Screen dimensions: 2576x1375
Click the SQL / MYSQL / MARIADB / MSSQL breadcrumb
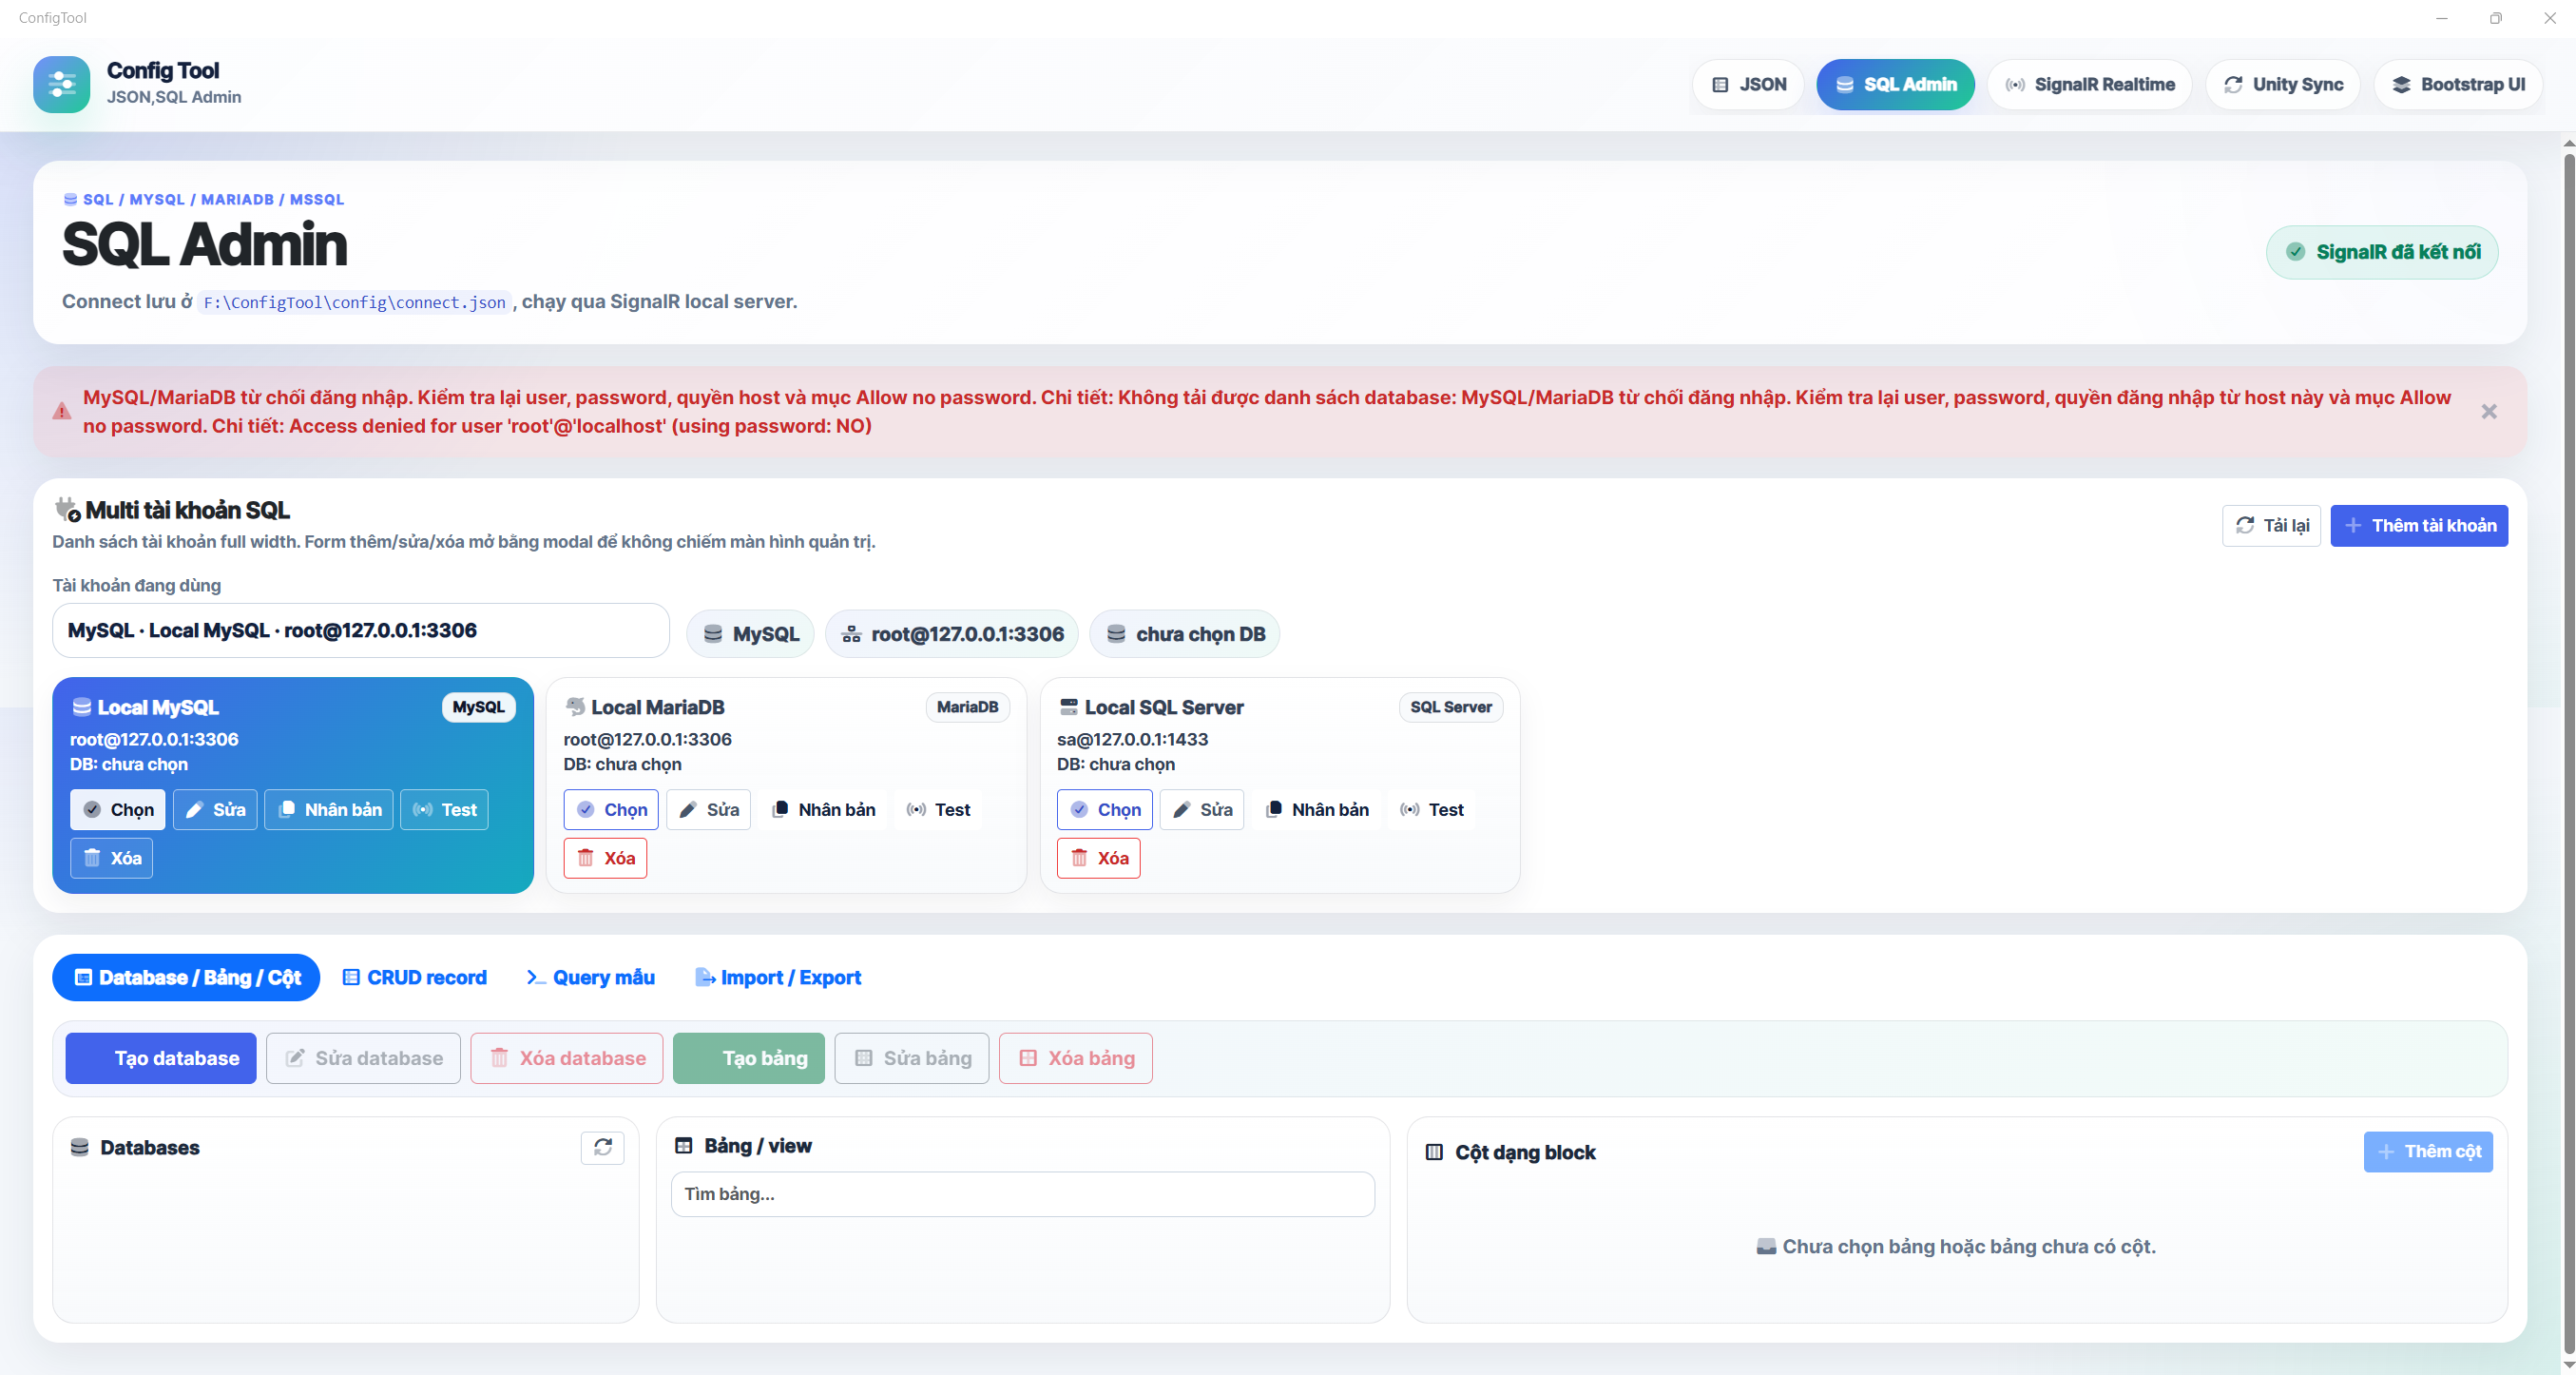(204, 199)
